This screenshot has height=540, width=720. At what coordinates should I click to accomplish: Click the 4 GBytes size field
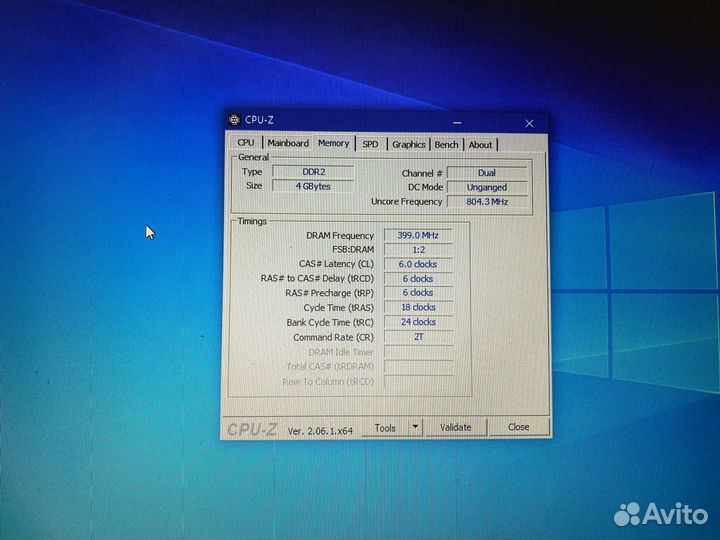coord(313,186)
